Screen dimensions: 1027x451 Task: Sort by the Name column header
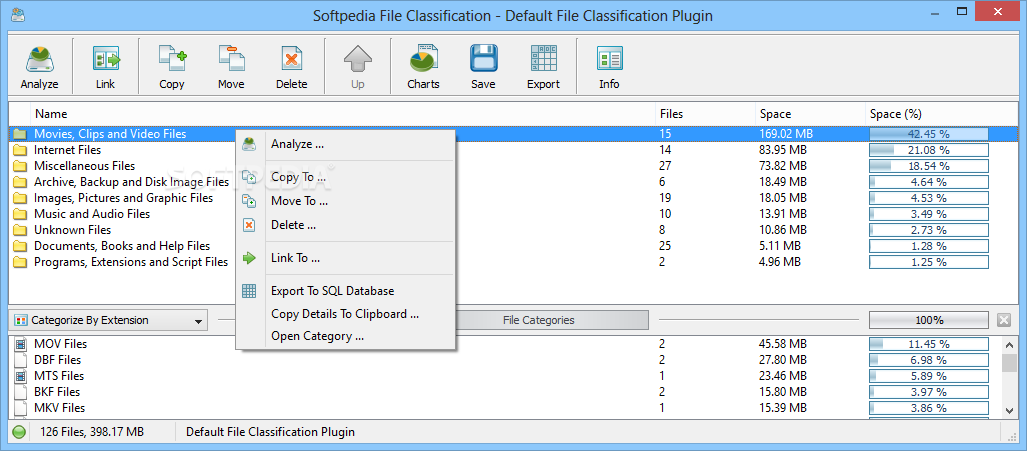coord(343,114)
